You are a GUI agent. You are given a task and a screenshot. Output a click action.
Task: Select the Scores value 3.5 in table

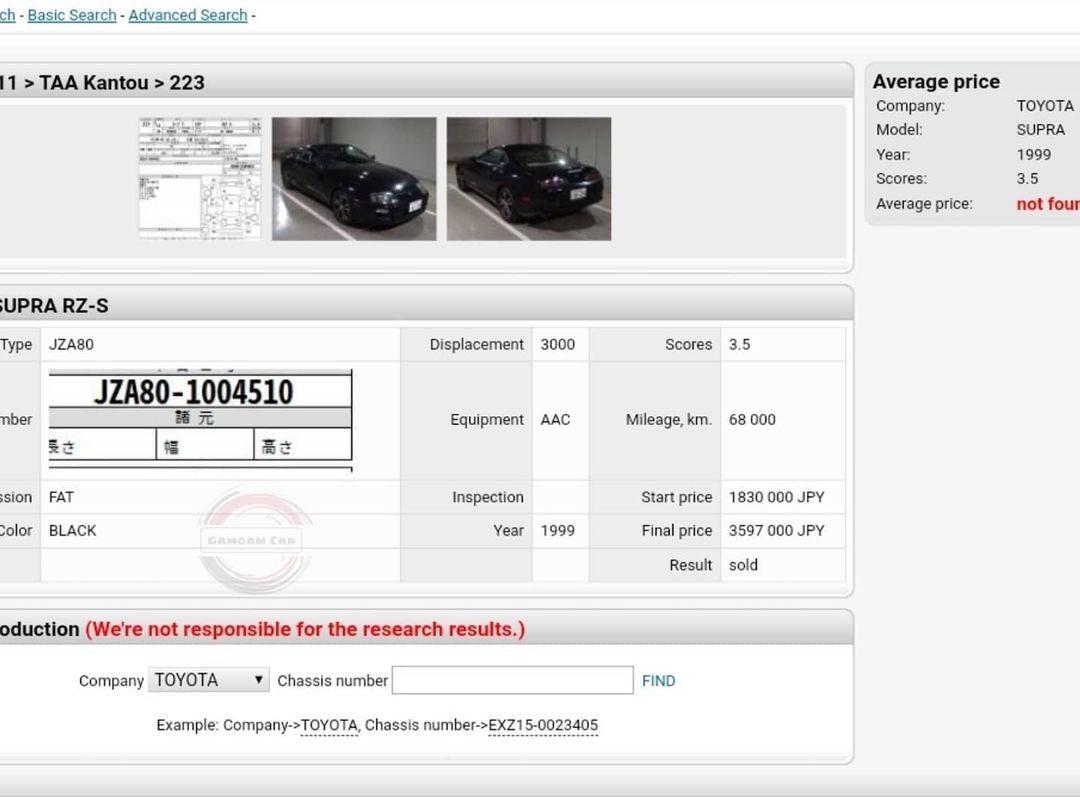coord(739,344)
